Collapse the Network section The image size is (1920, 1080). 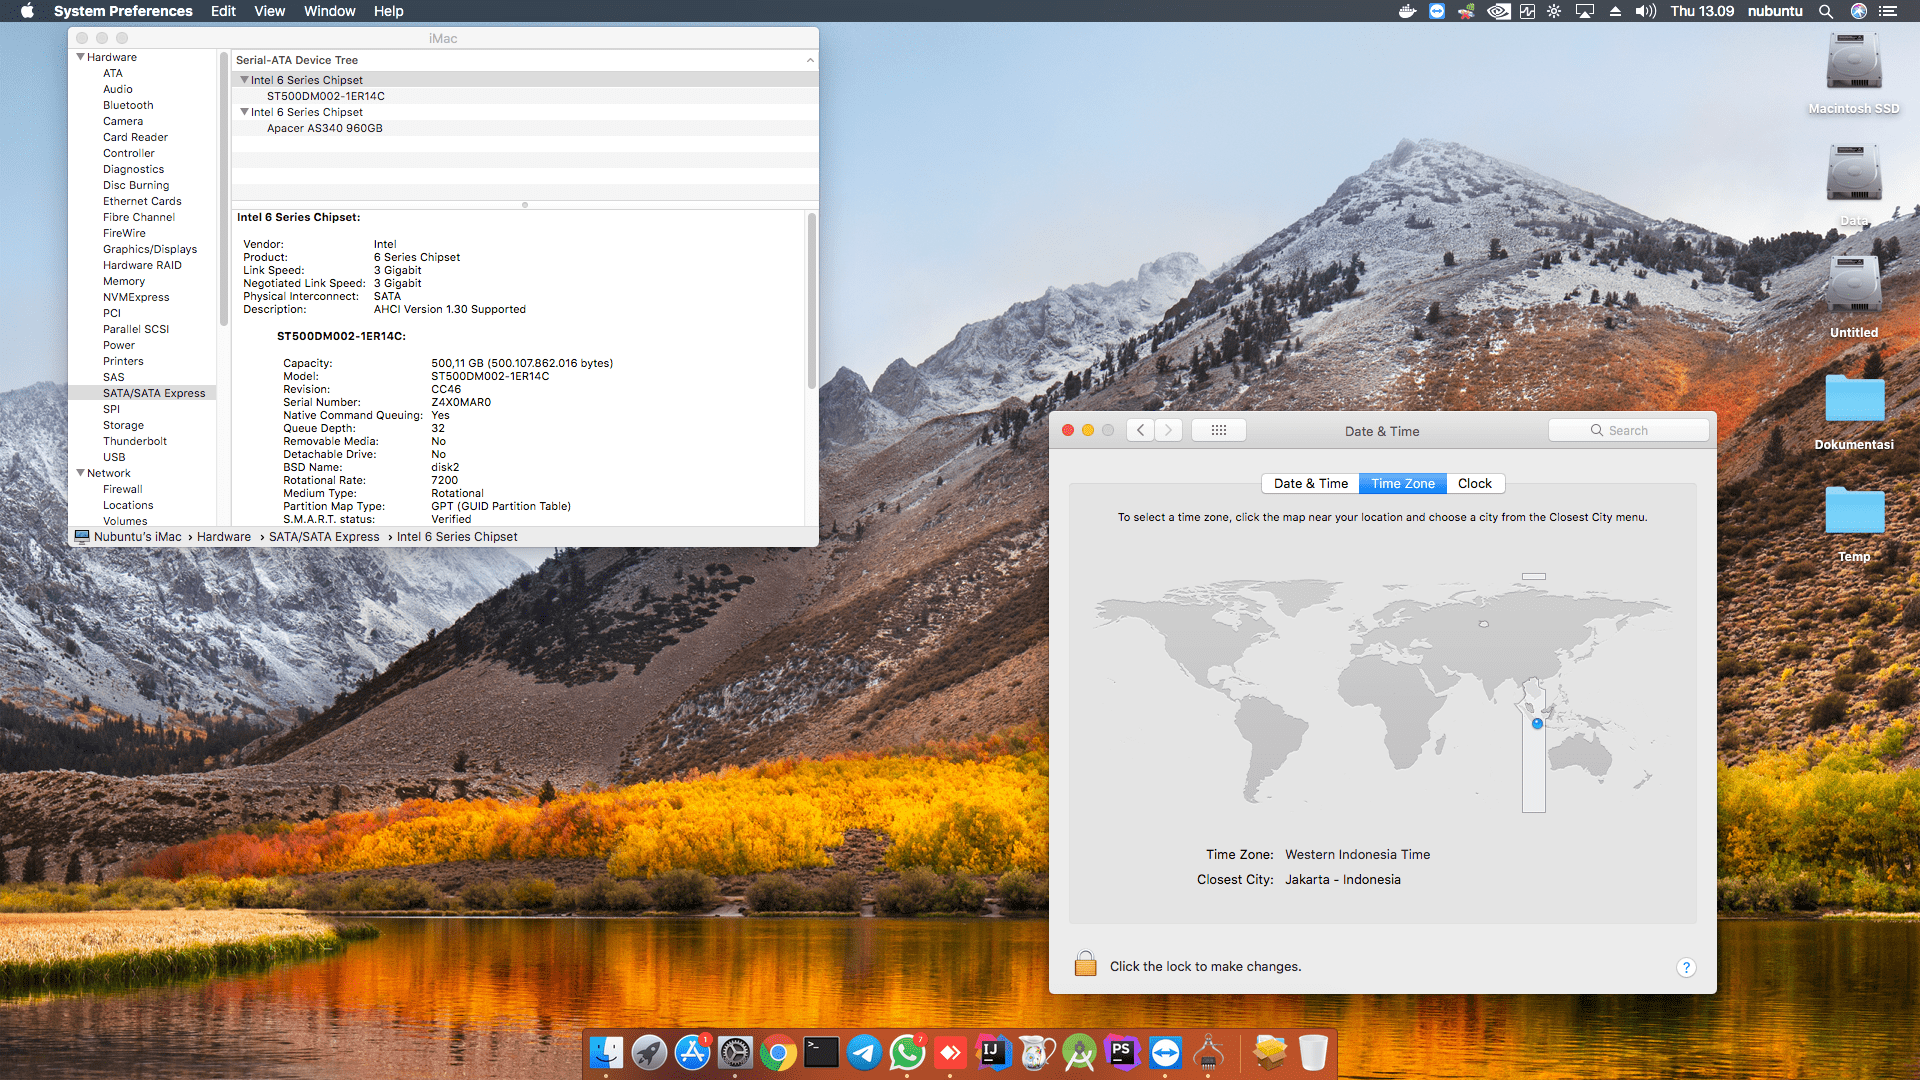80,473
